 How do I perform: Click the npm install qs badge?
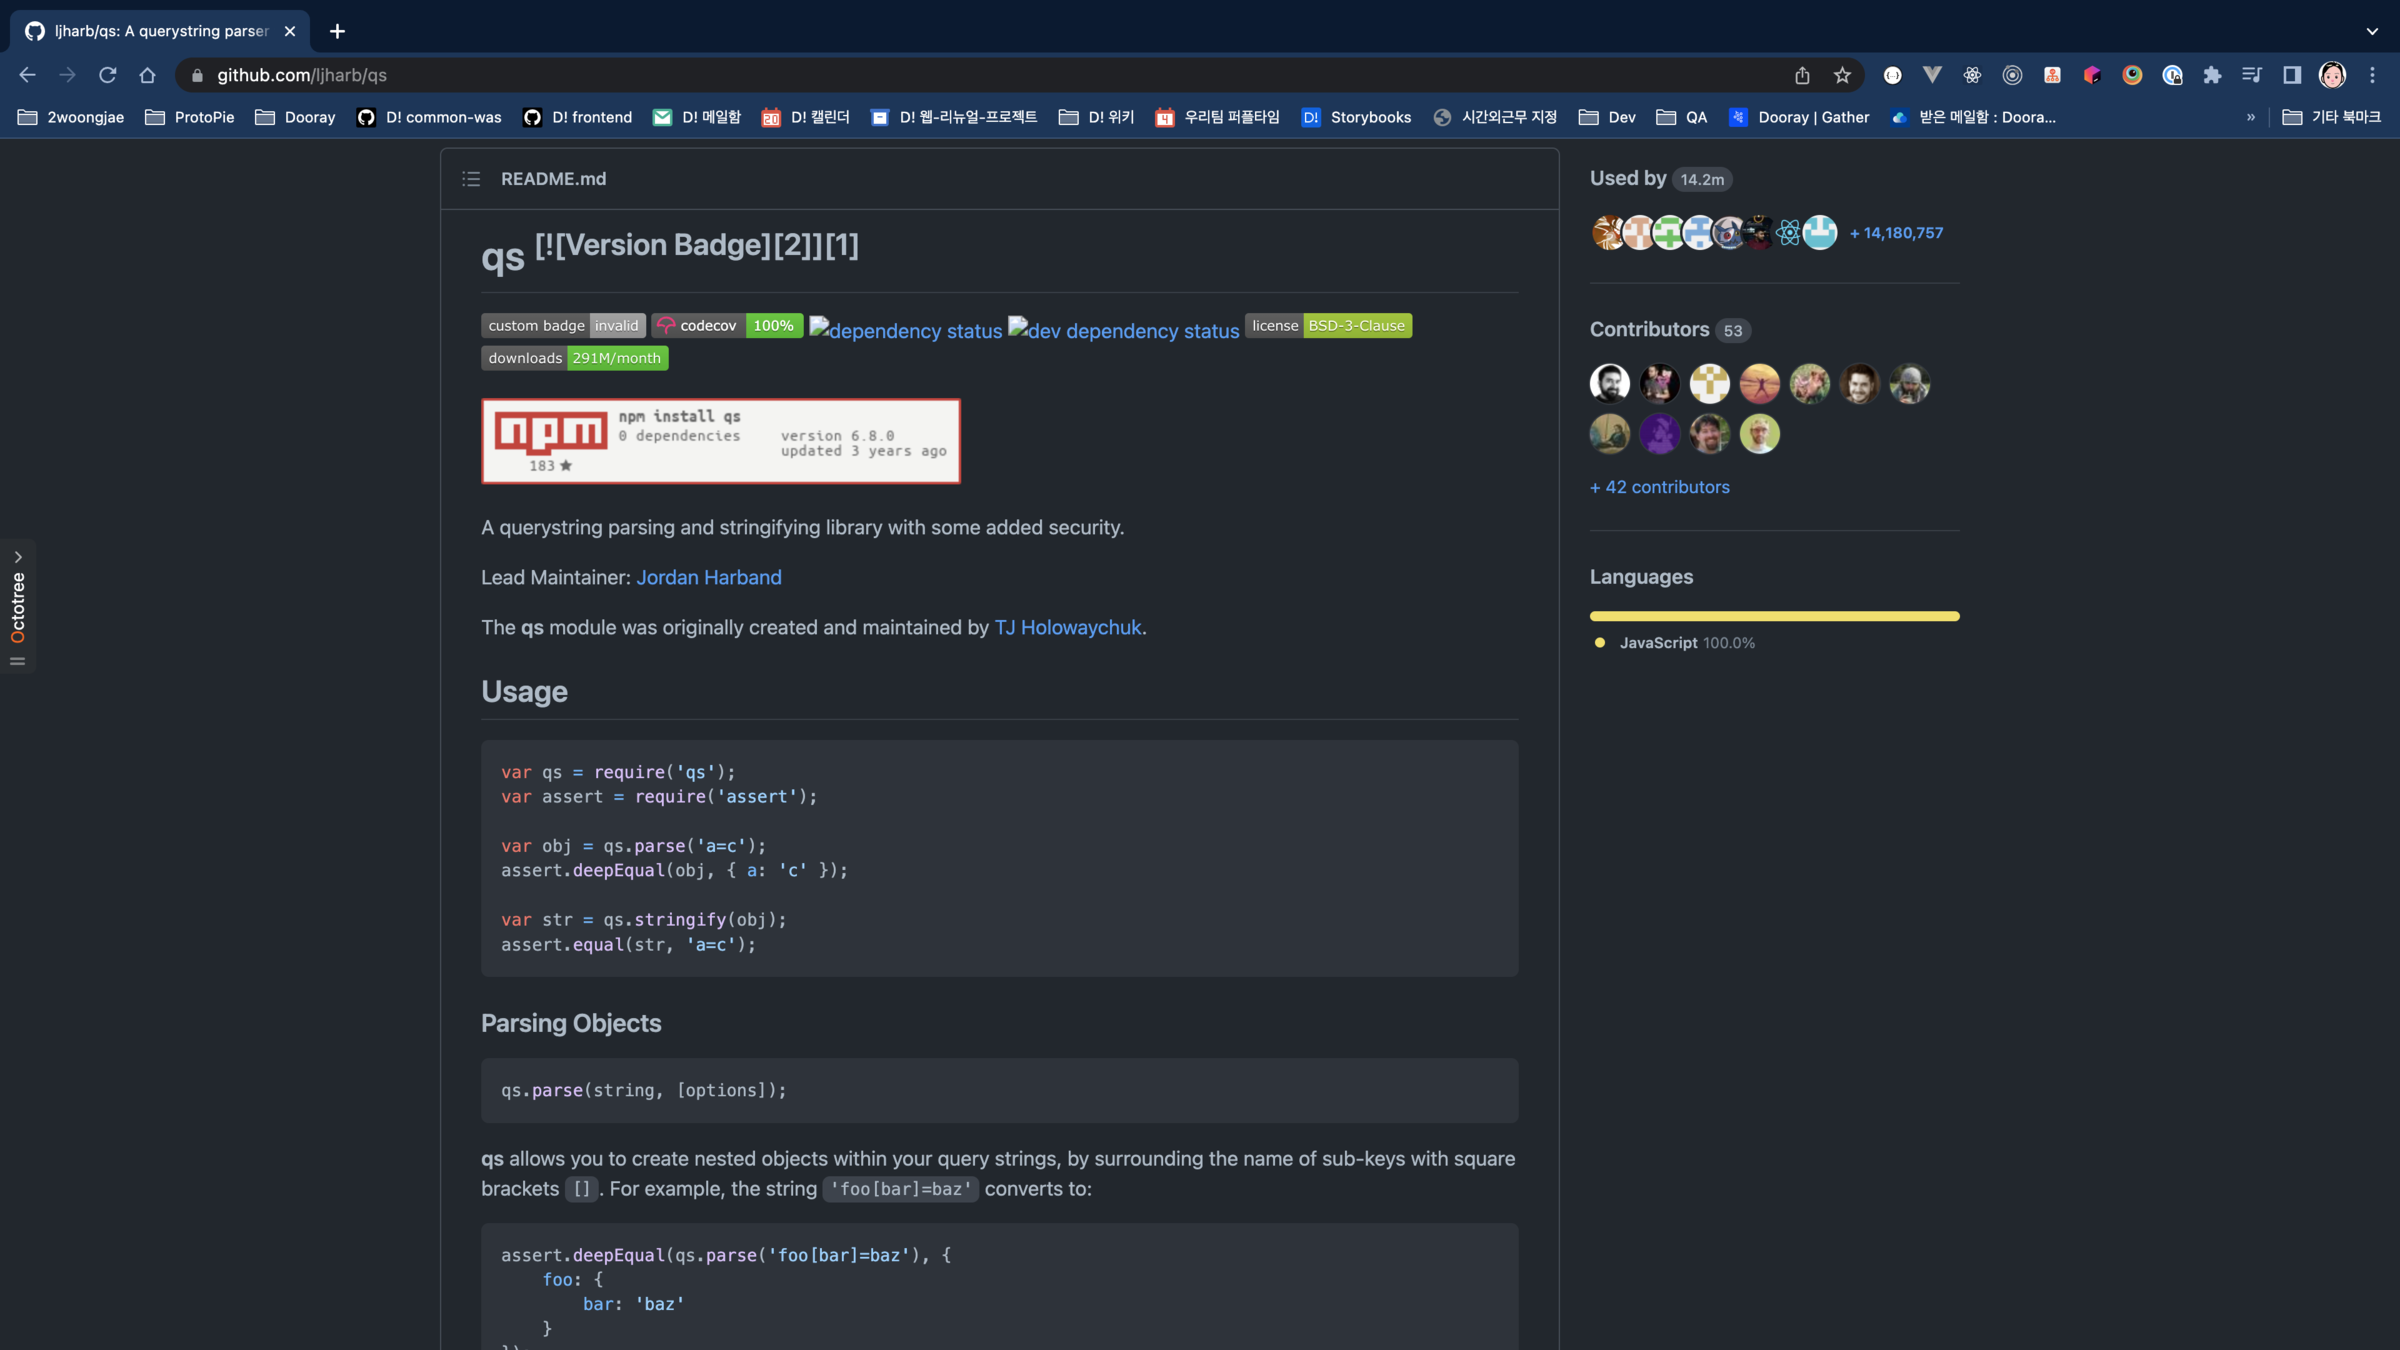[720, 441]
